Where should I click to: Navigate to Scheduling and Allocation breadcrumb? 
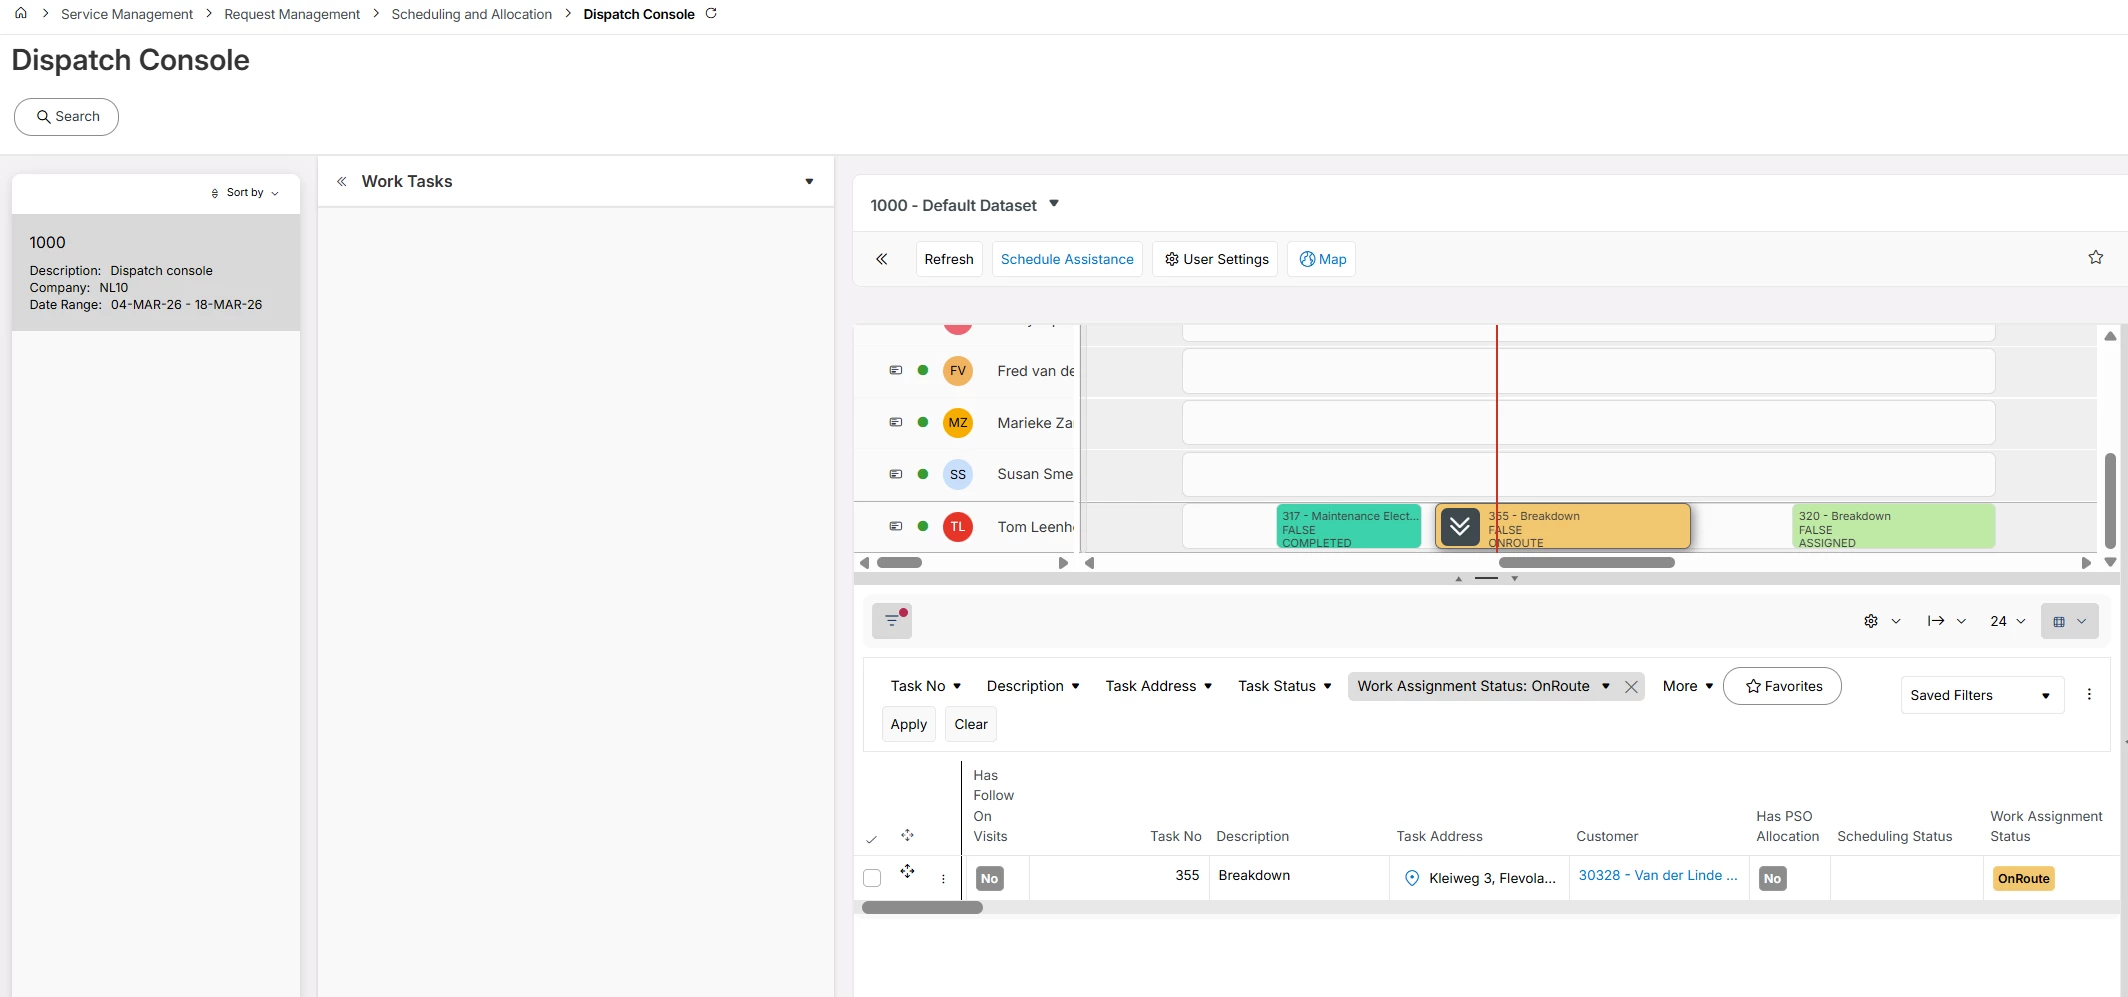(472, 14)
